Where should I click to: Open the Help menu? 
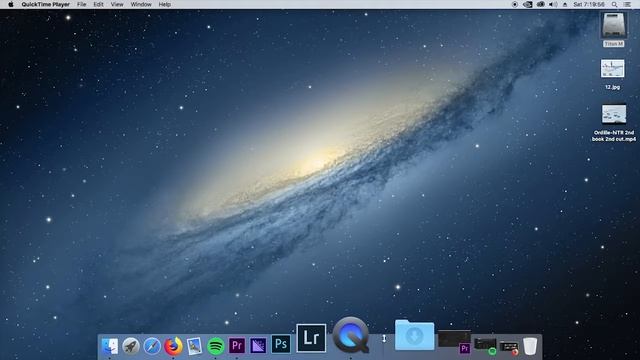pos(165,4)
